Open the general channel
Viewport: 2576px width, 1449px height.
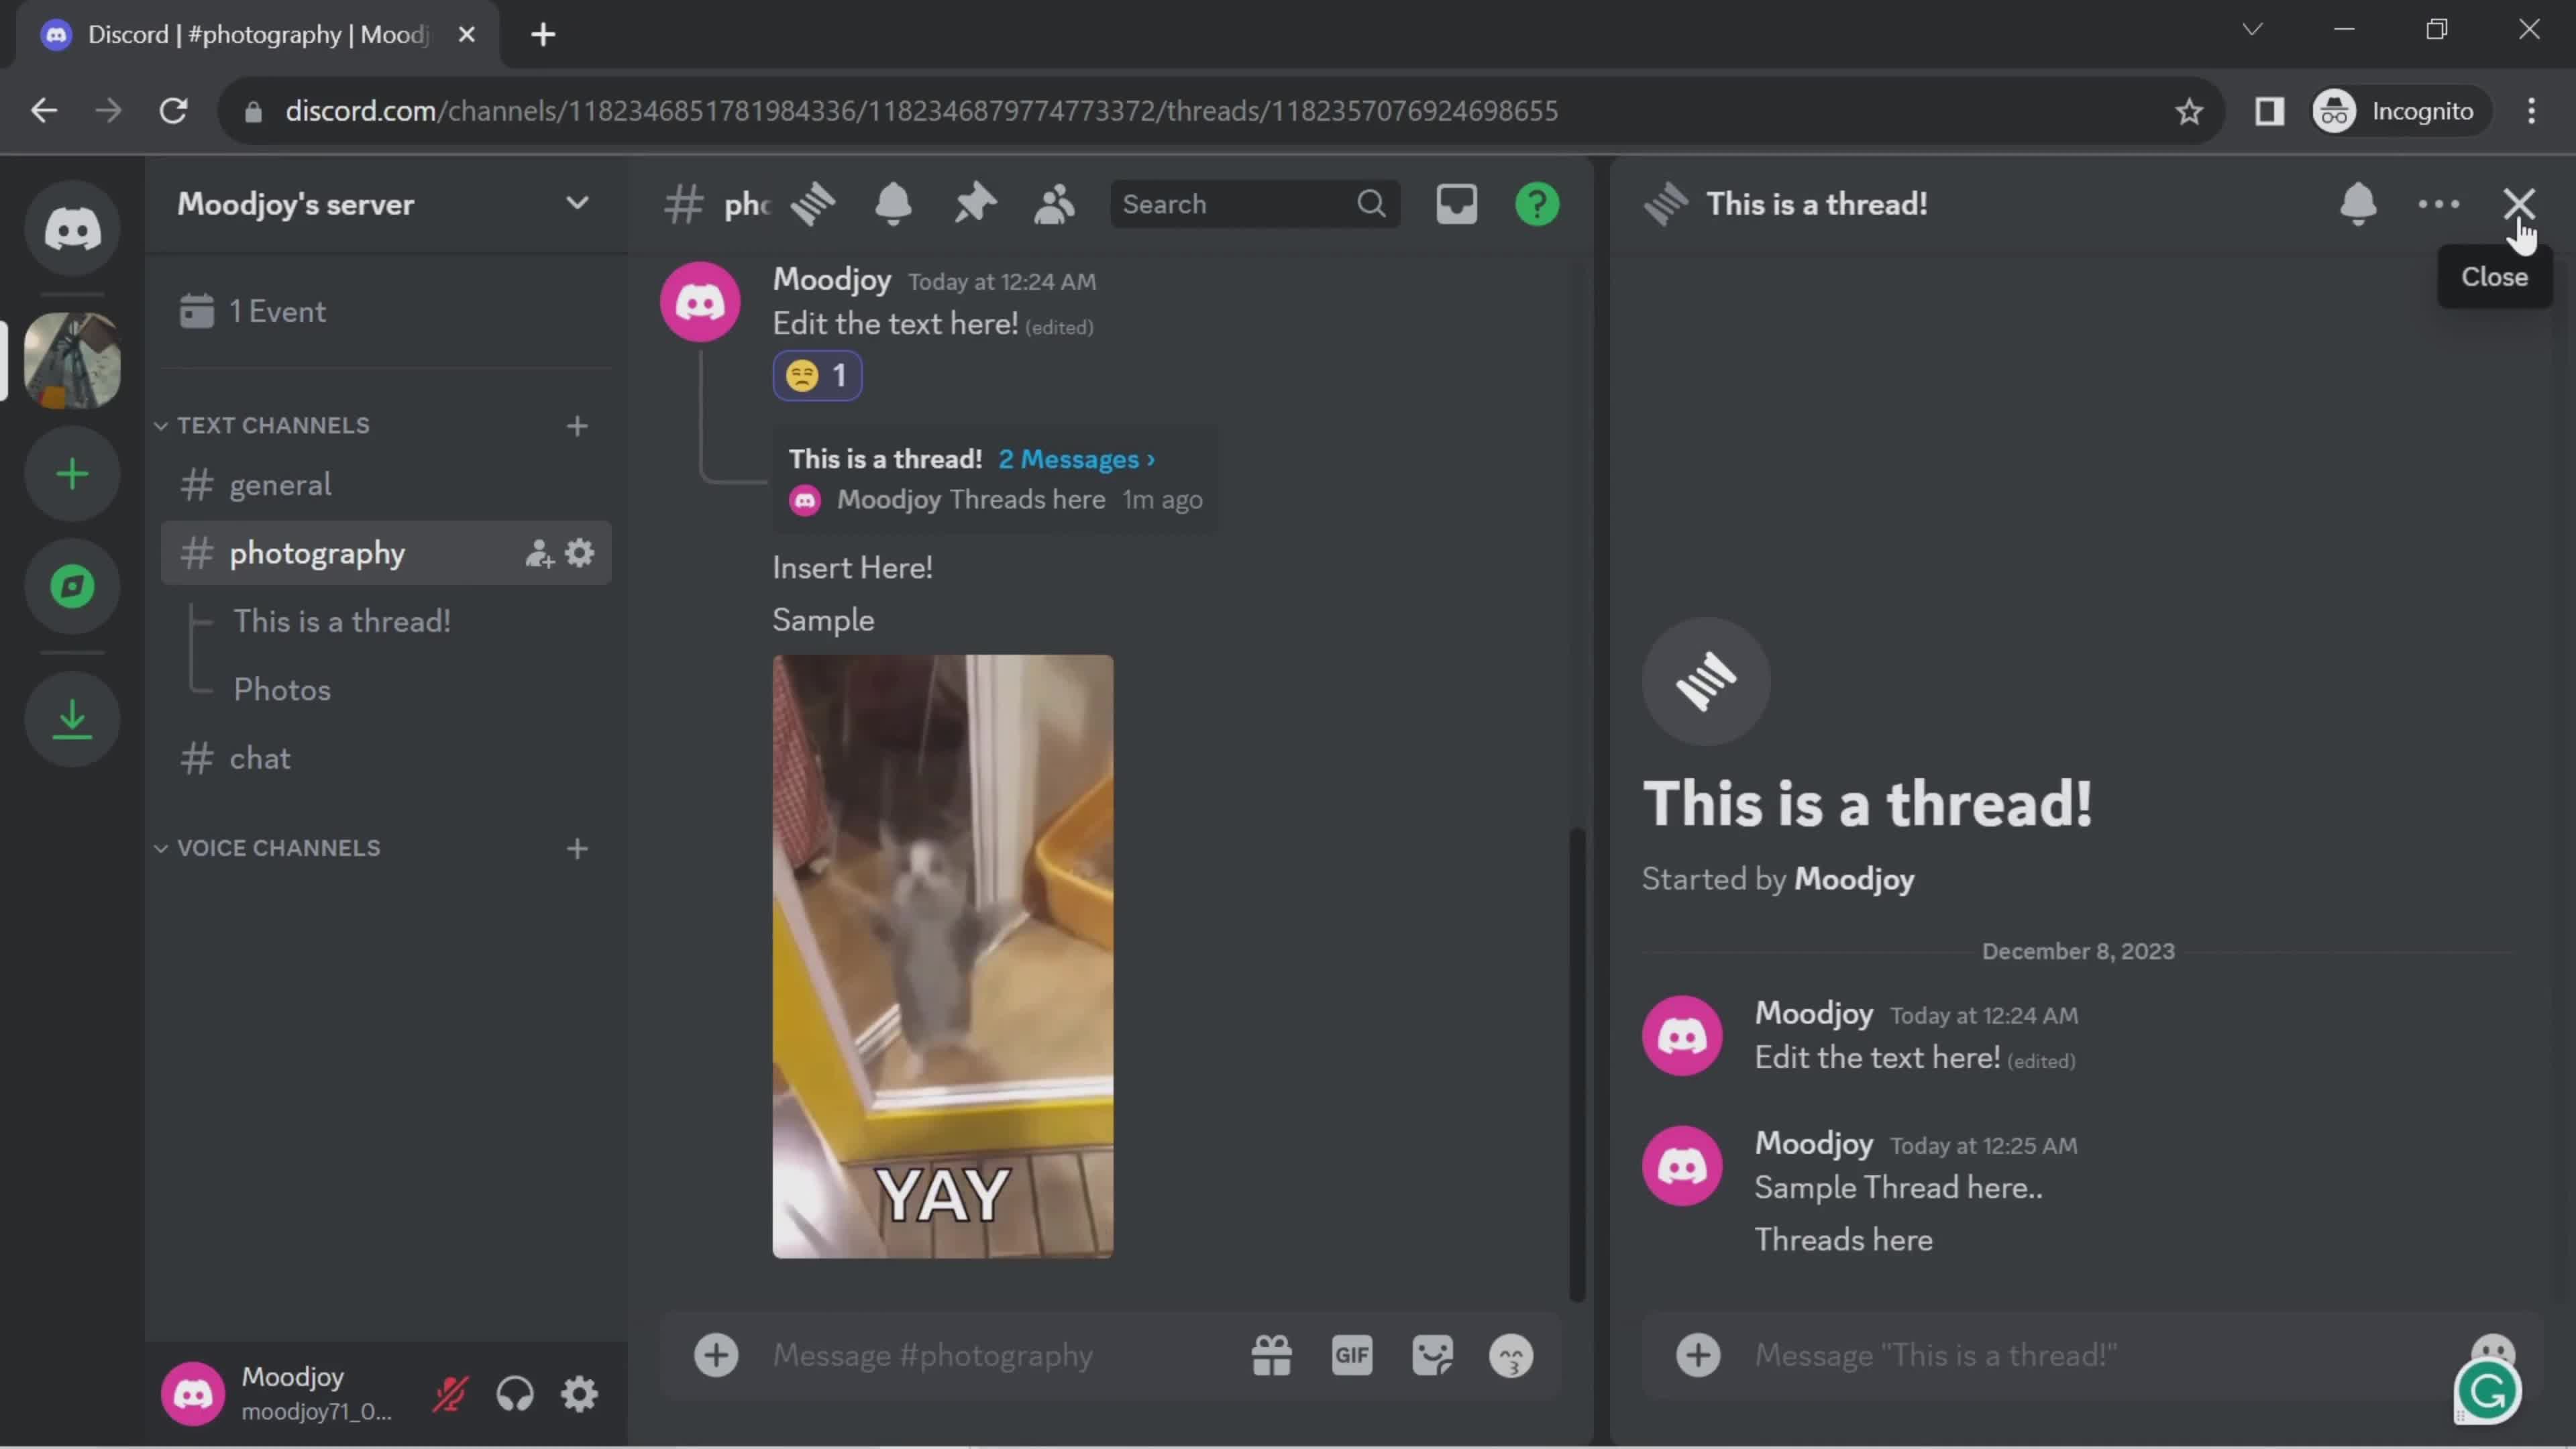tap(386, 485)
